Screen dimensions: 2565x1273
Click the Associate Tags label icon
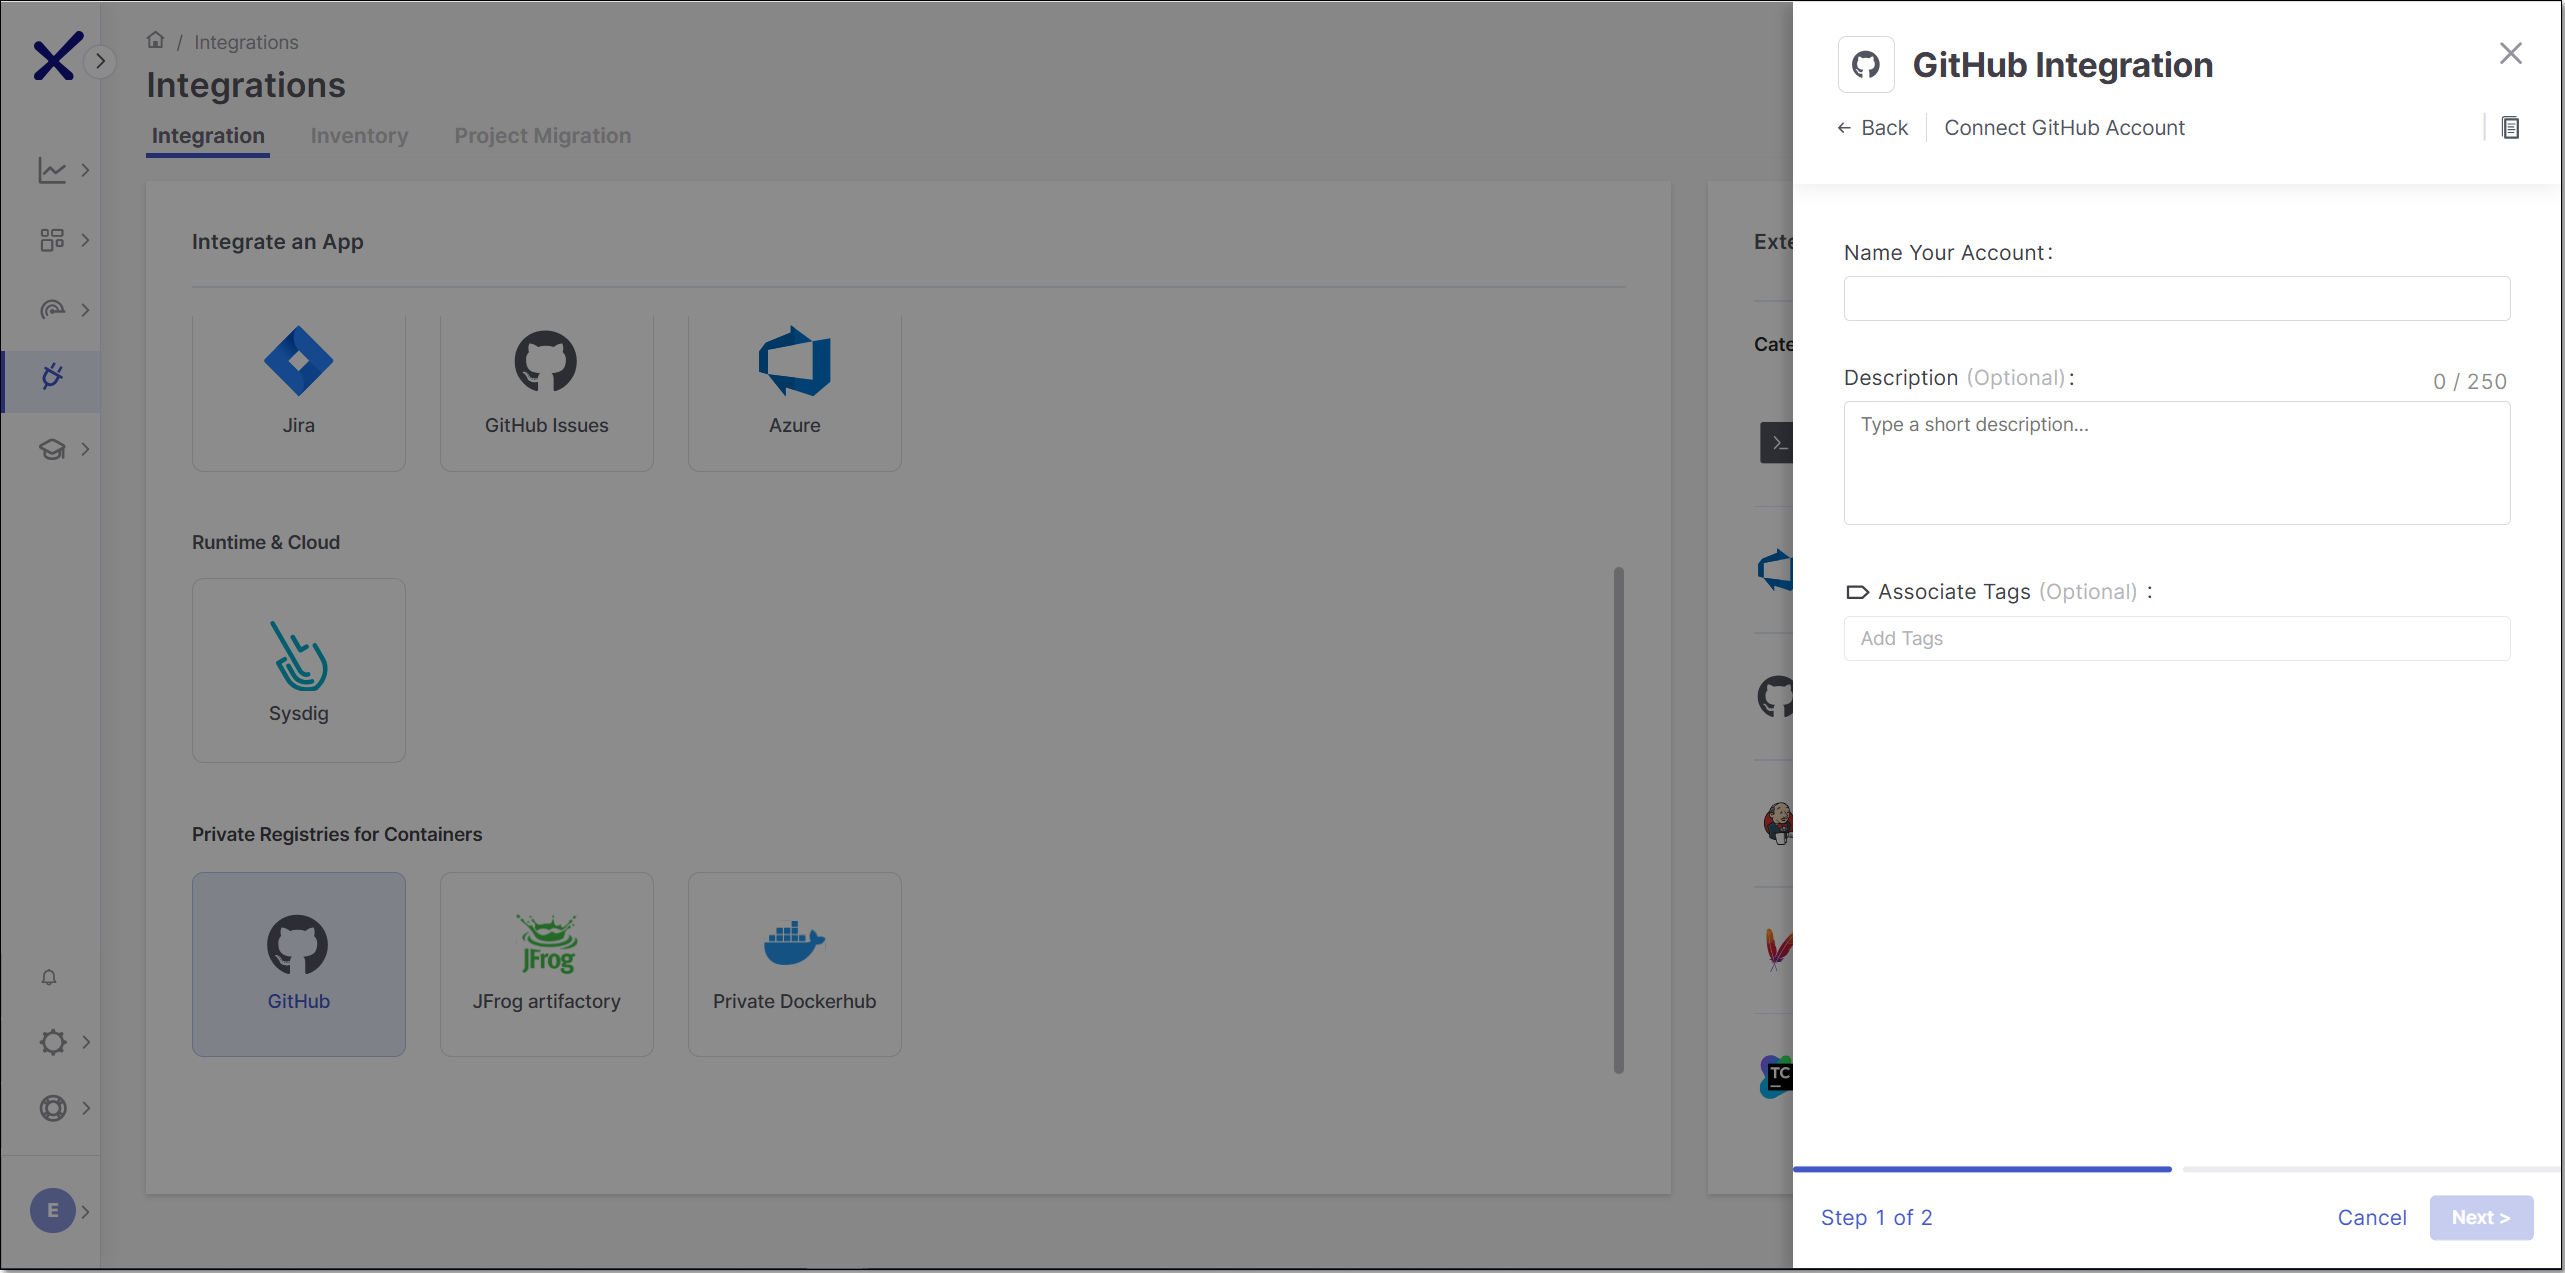point(1857,592)
